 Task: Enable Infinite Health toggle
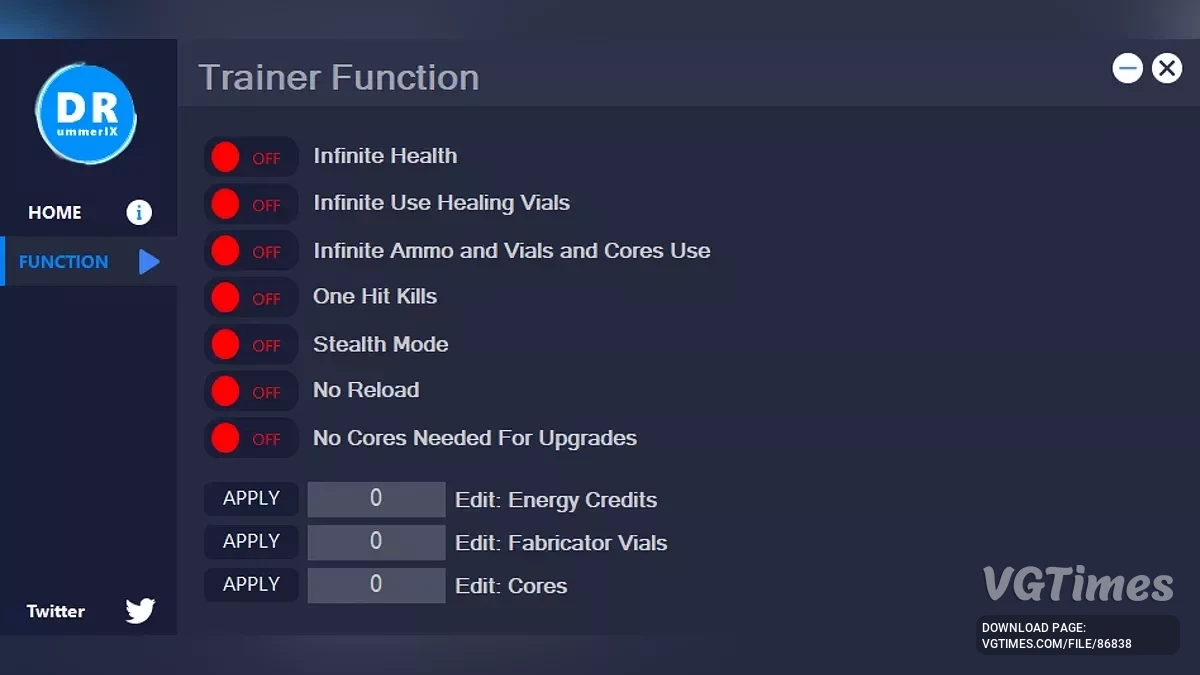click(x=250, y=157)
